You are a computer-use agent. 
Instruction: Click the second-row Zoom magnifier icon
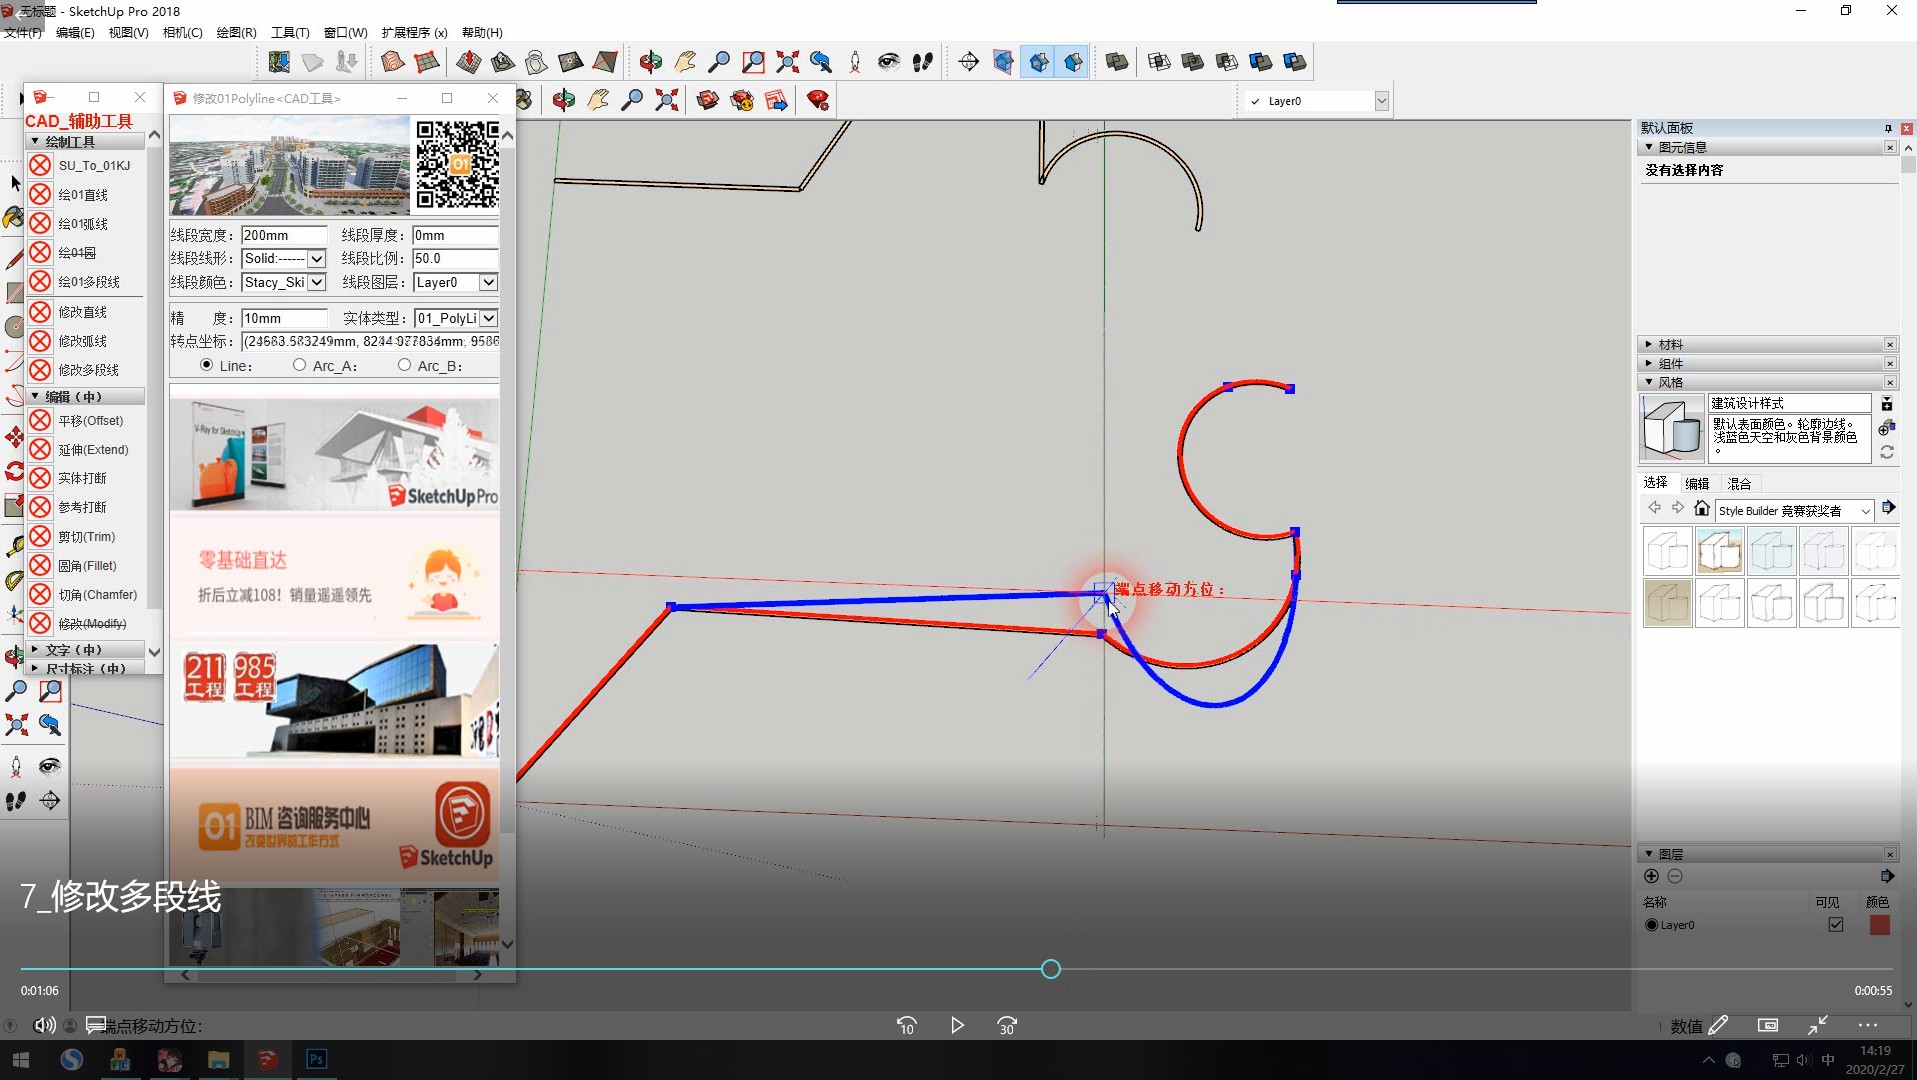[x=632, y=100]
